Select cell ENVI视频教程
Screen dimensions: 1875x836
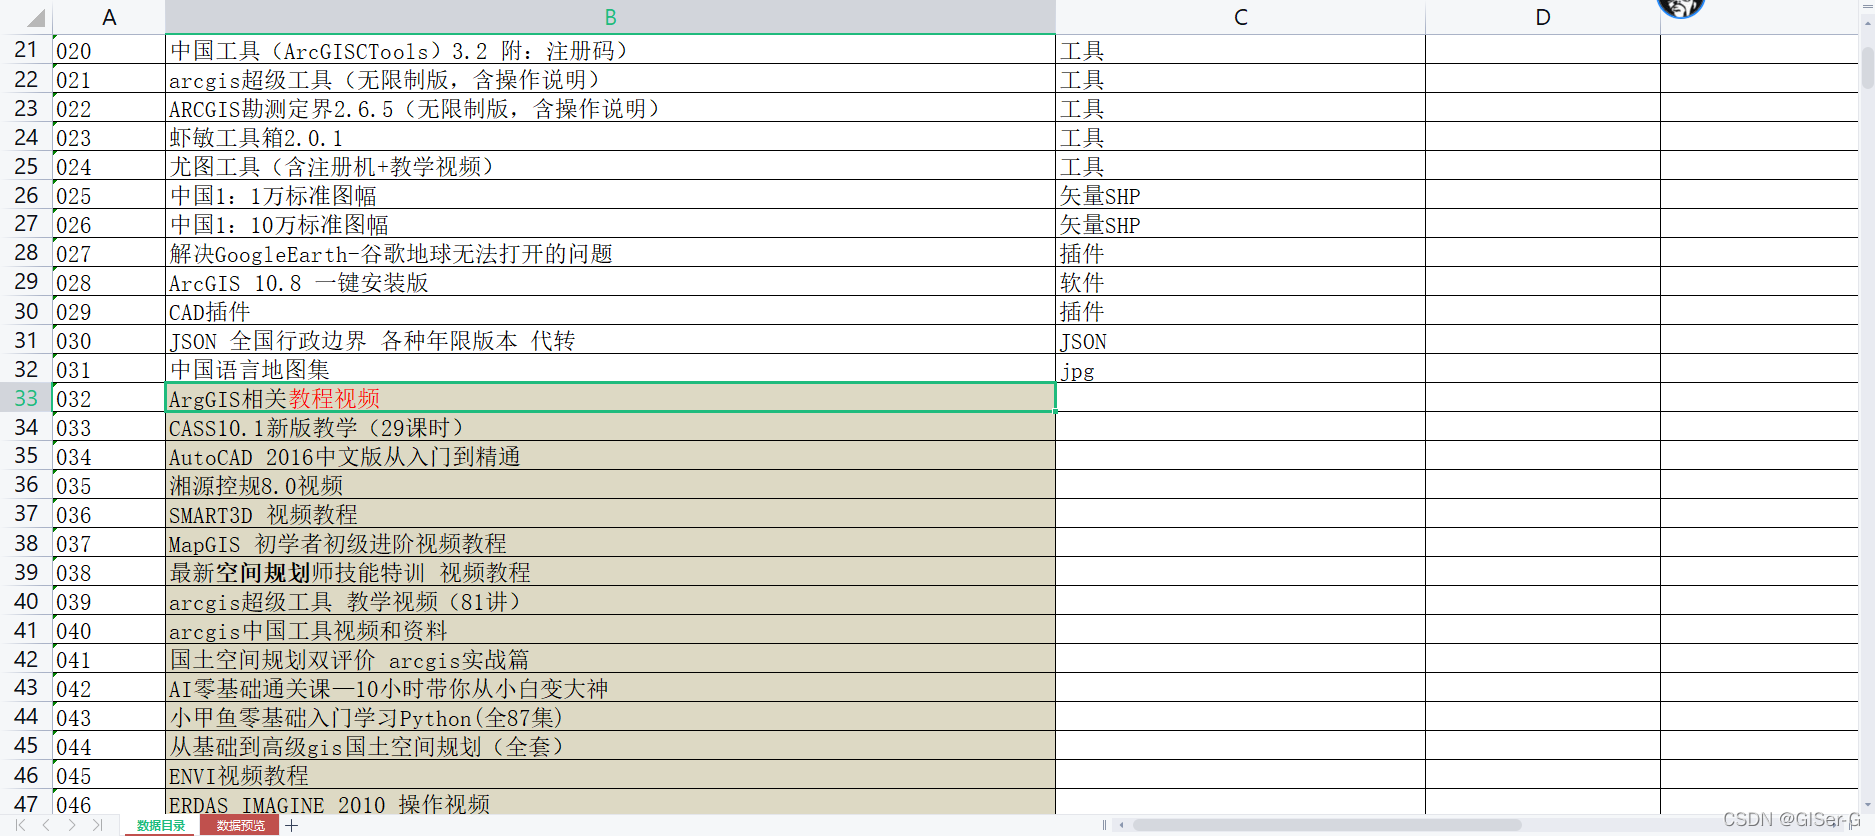(x=610, y=775)
